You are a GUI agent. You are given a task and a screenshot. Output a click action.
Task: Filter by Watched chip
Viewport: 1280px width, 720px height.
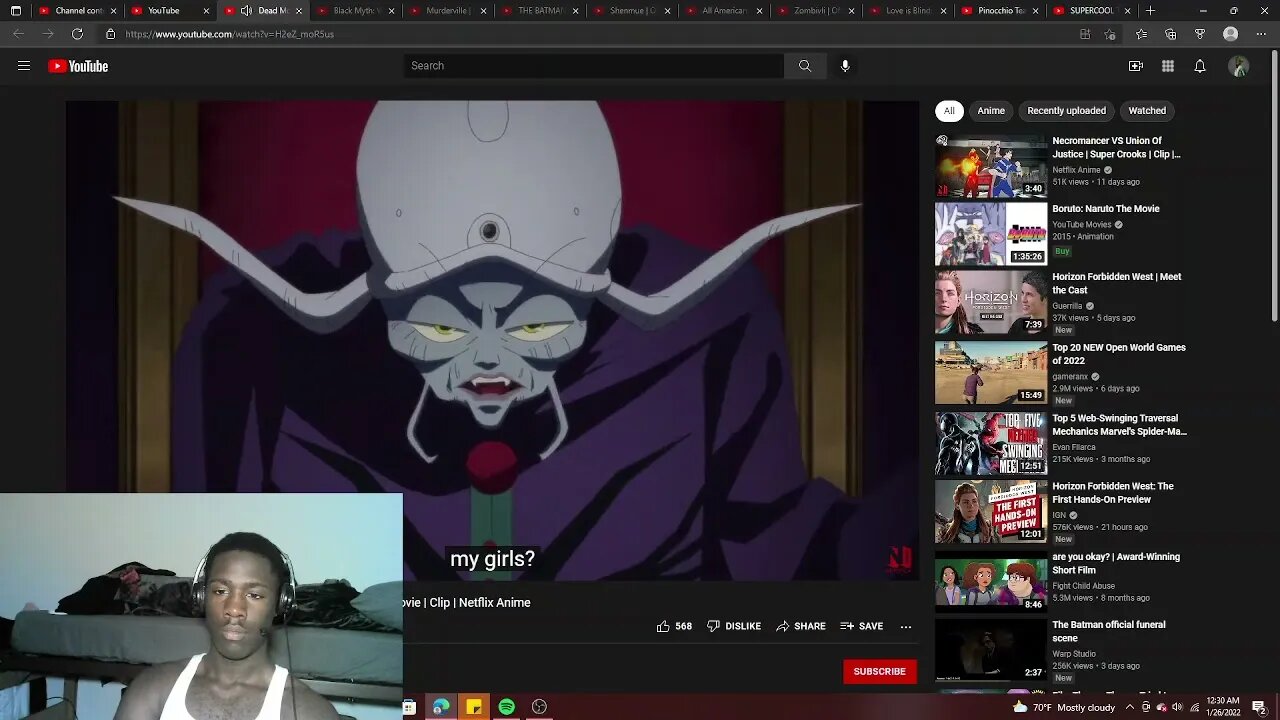[1147, 111]
